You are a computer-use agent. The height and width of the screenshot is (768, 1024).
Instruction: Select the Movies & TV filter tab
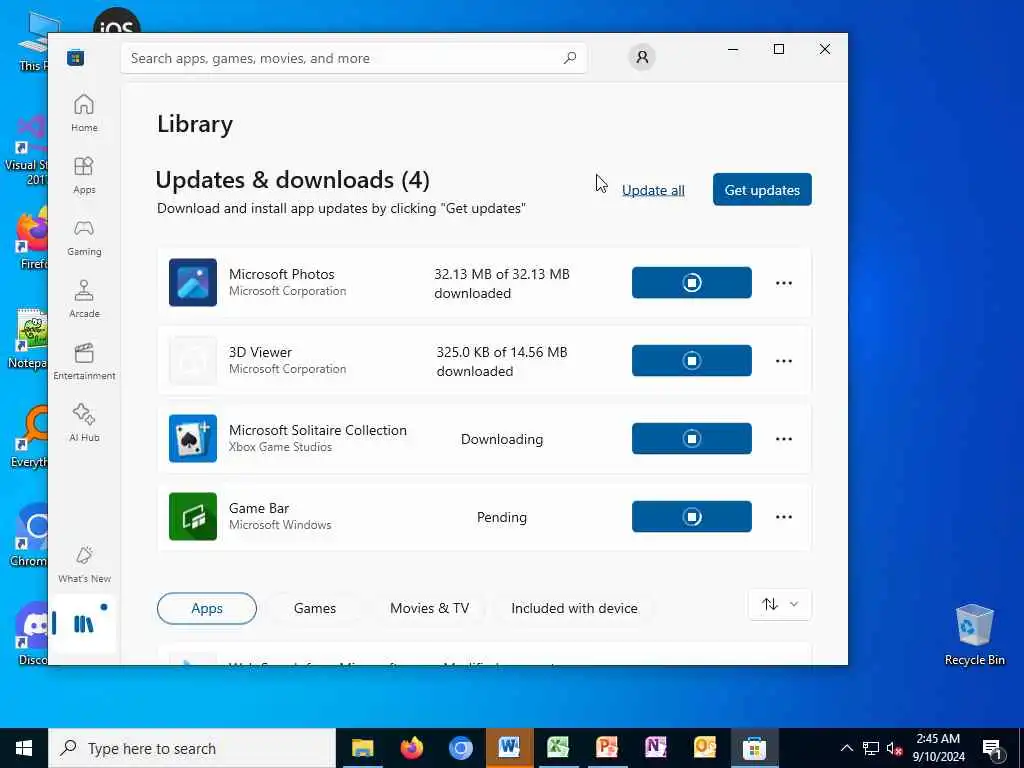pyautogui.click(x=429, y=608)
